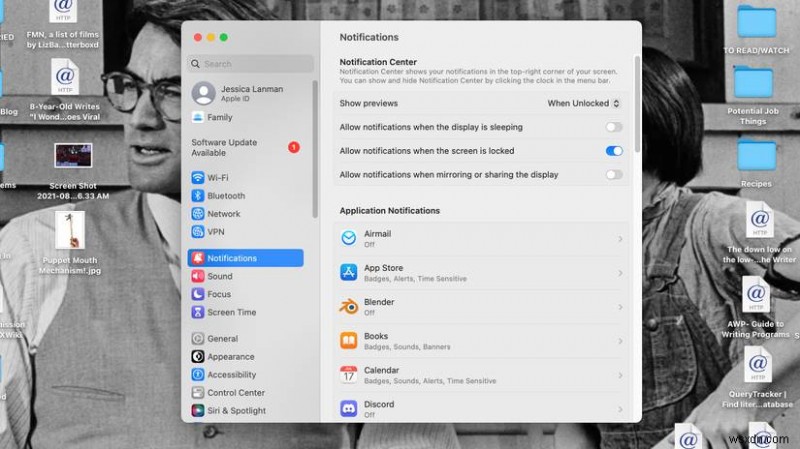This screenshot has width=800, height=449.
Task: Click the search magnifier icon
Action: coord(195,64)
